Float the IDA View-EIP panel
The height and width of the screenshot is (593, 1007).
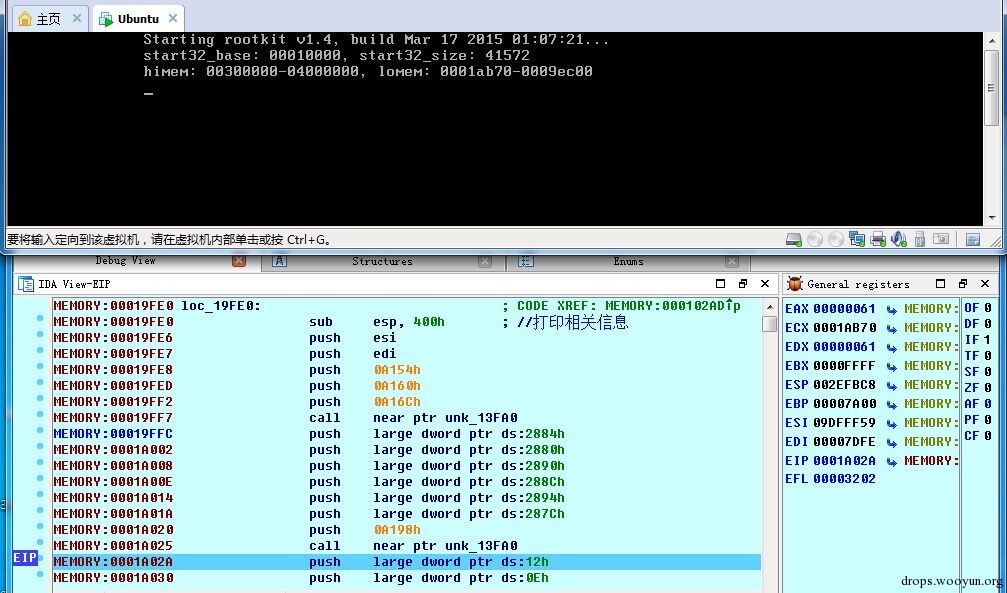coord(743,284)
